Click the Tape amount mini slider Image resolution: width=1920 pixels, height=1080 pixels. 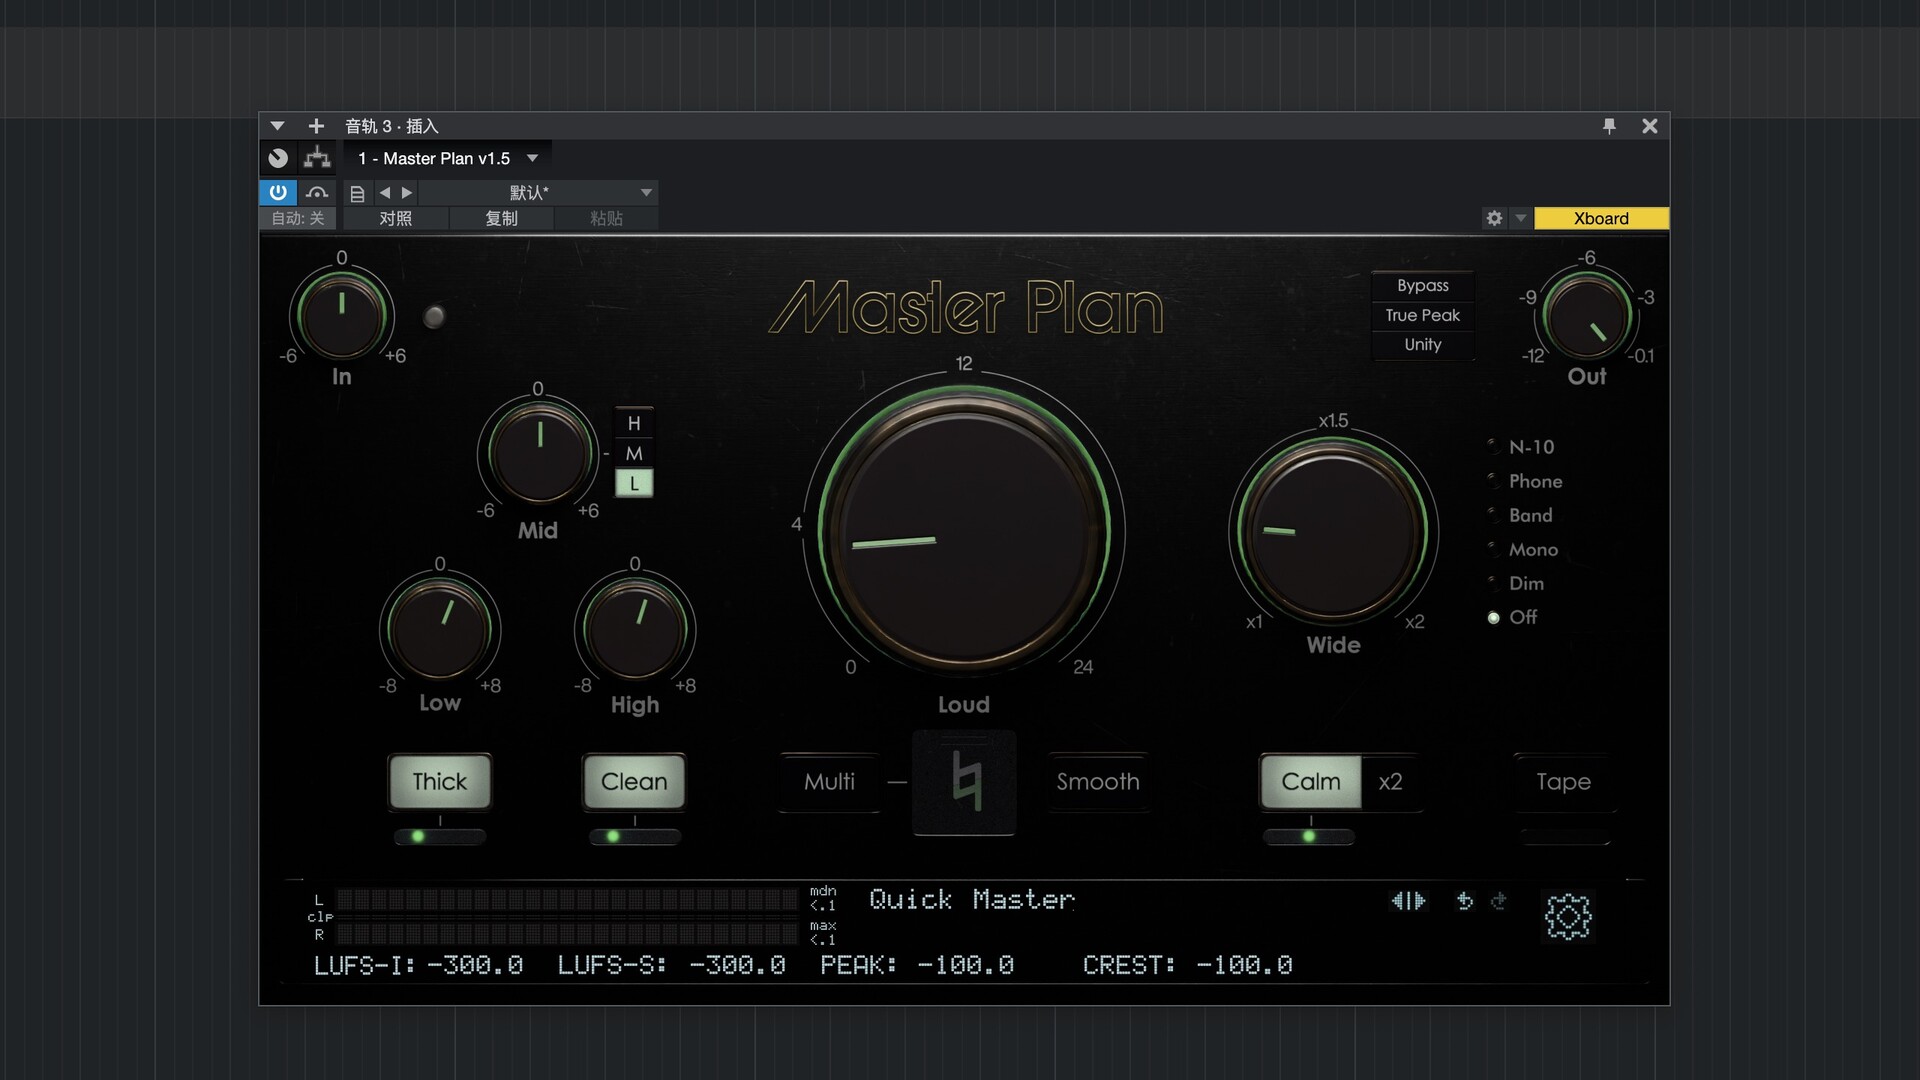coord(1564,836)
